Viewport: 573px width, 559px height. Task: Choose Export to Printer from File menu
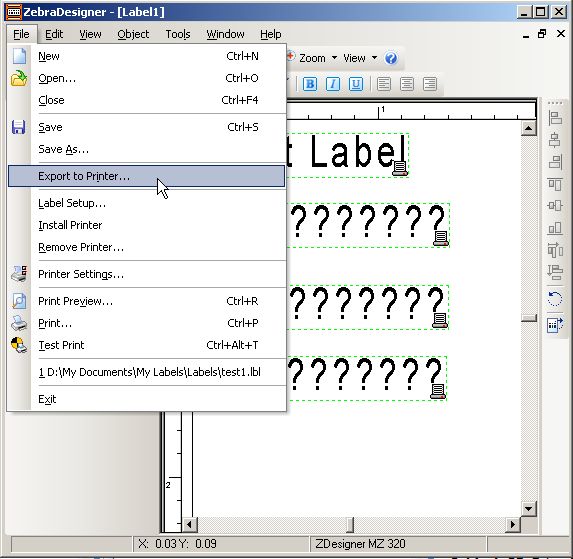pyautogui.click(x=146, y=176)
